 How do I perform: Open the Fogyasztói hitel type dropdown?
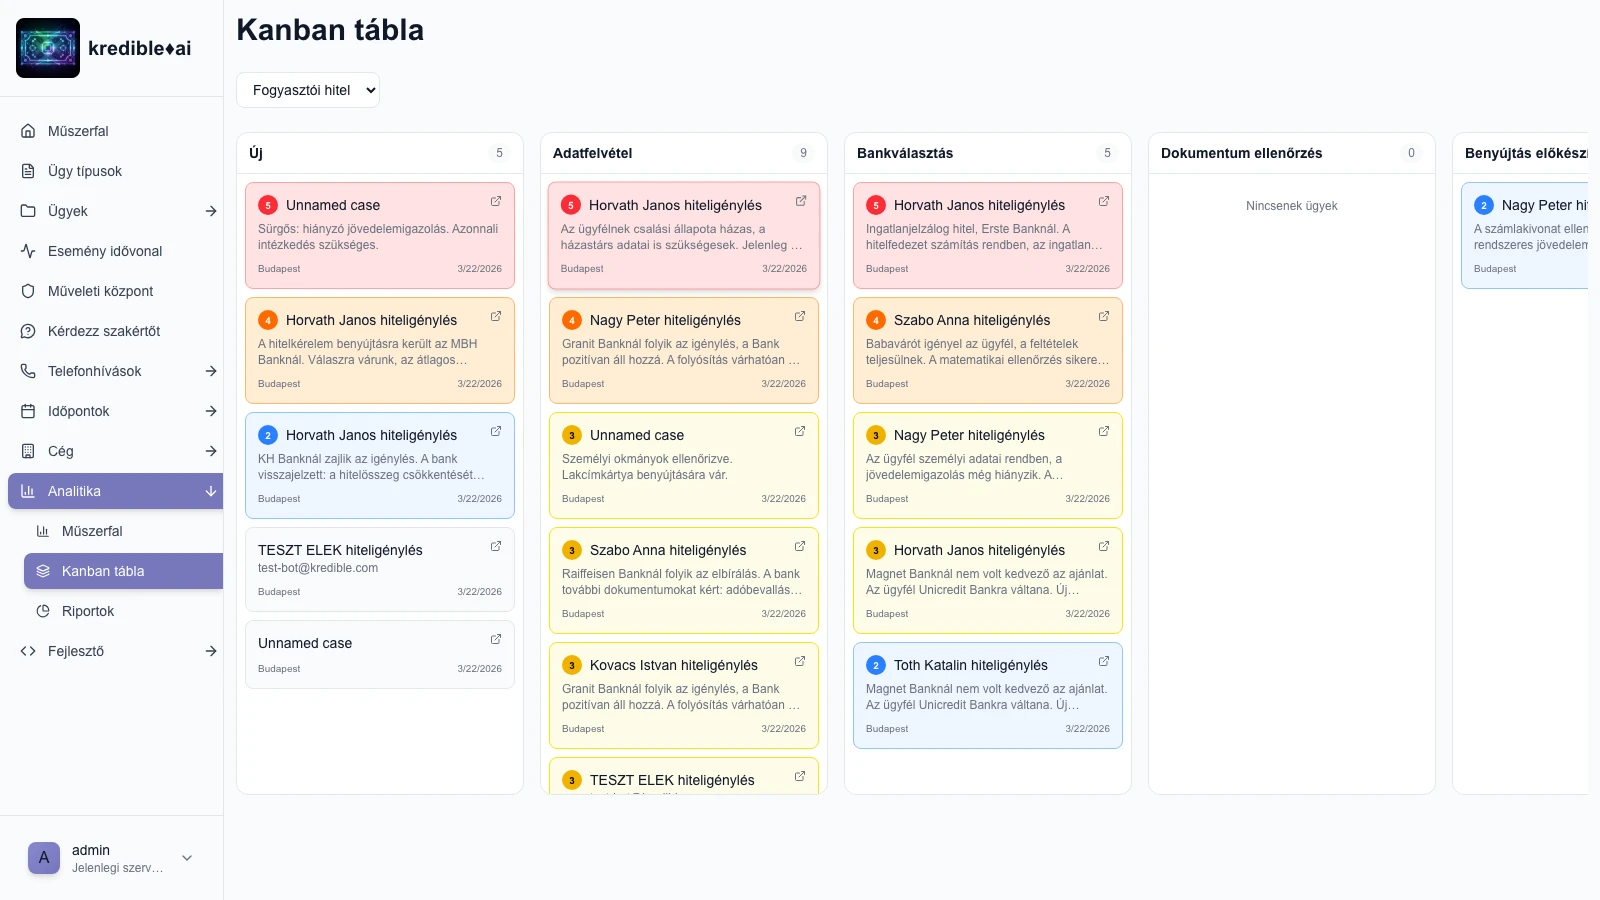[308, 90]
